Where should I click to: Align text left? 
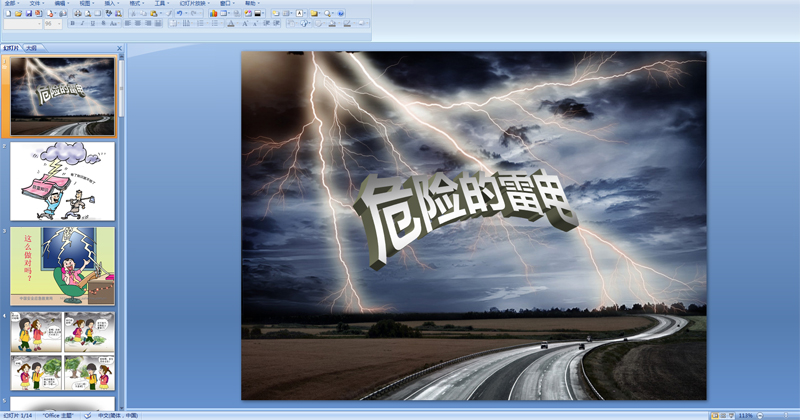(128, 23)
